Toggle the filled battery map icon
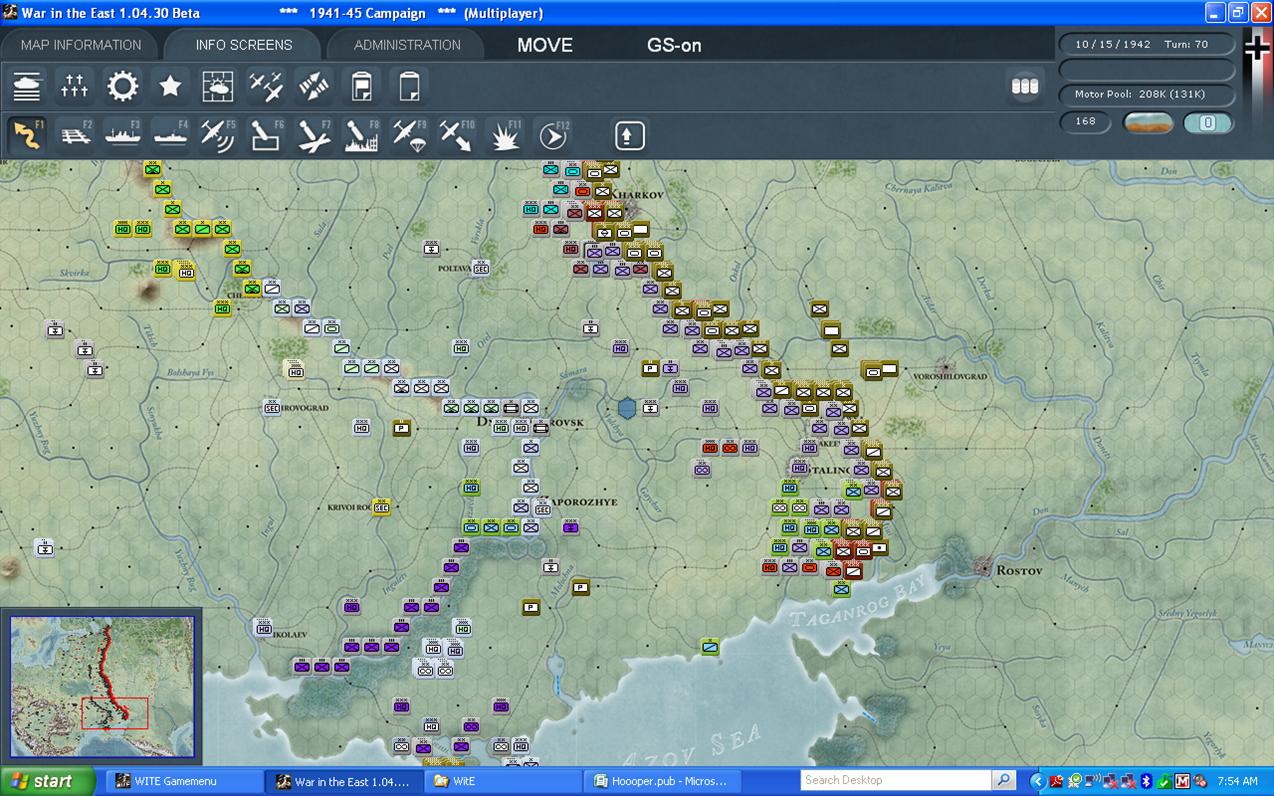The image size is (1274, 796). (x=361, y=87)
